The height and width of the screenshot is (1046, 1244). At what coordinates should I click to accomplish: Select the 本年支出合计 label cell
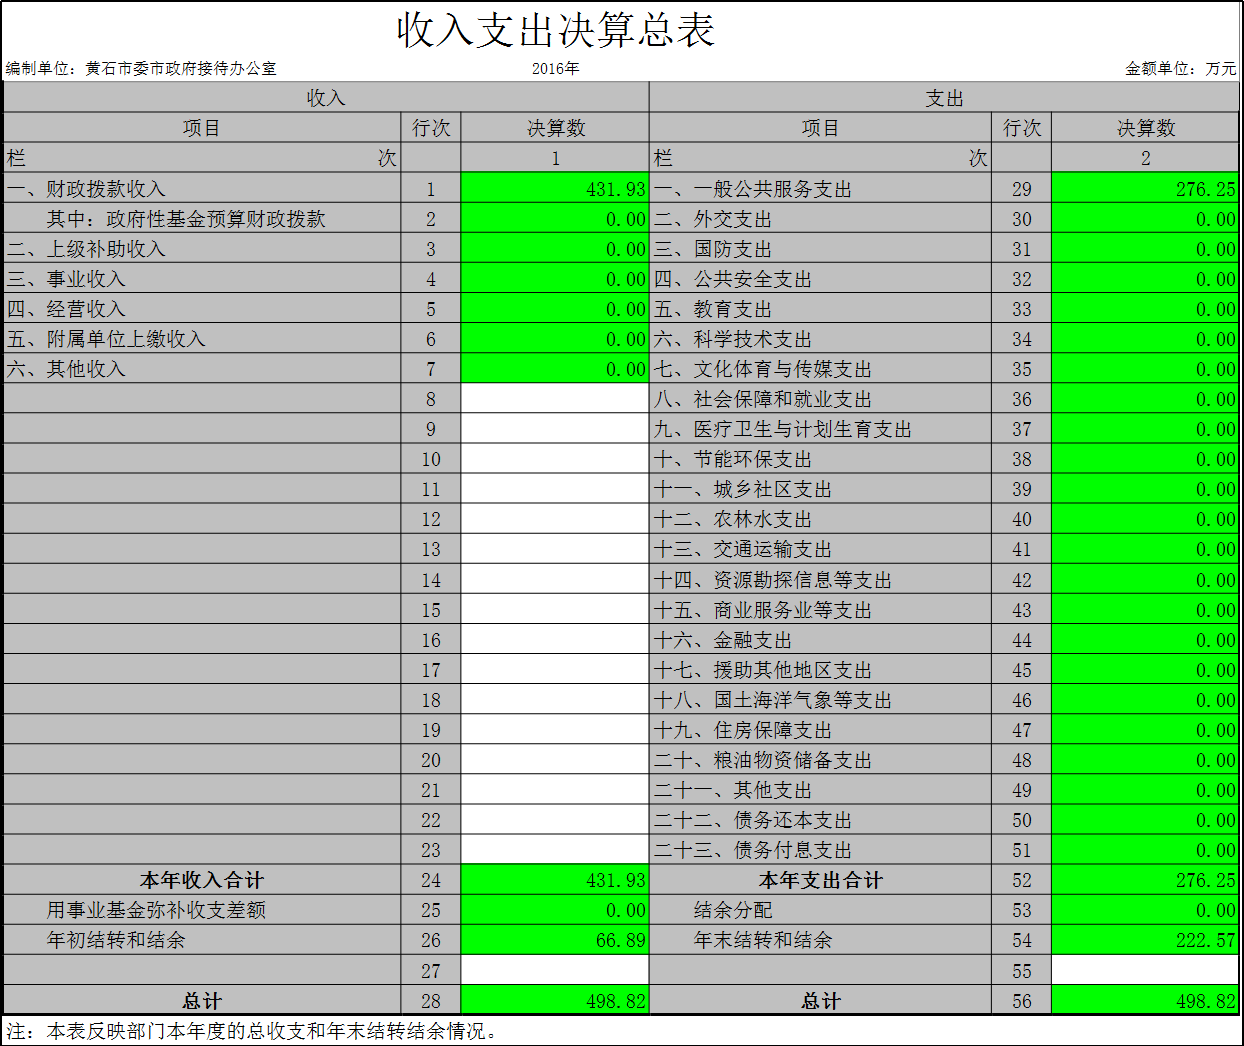pos(820,880)
